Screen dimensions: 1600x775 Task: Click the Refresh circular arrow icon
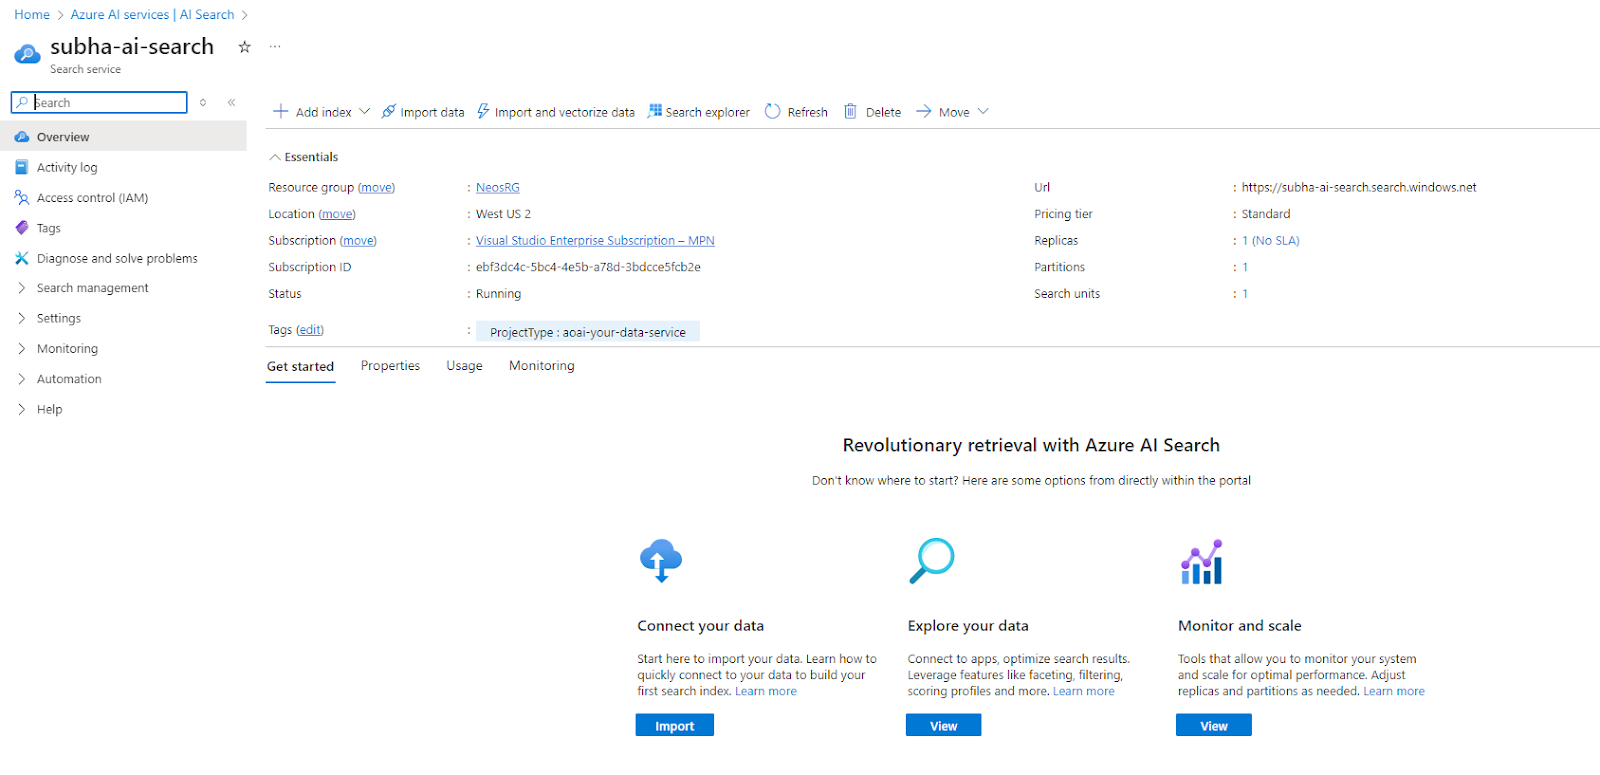pyautogui.click(x=773, y=111)
